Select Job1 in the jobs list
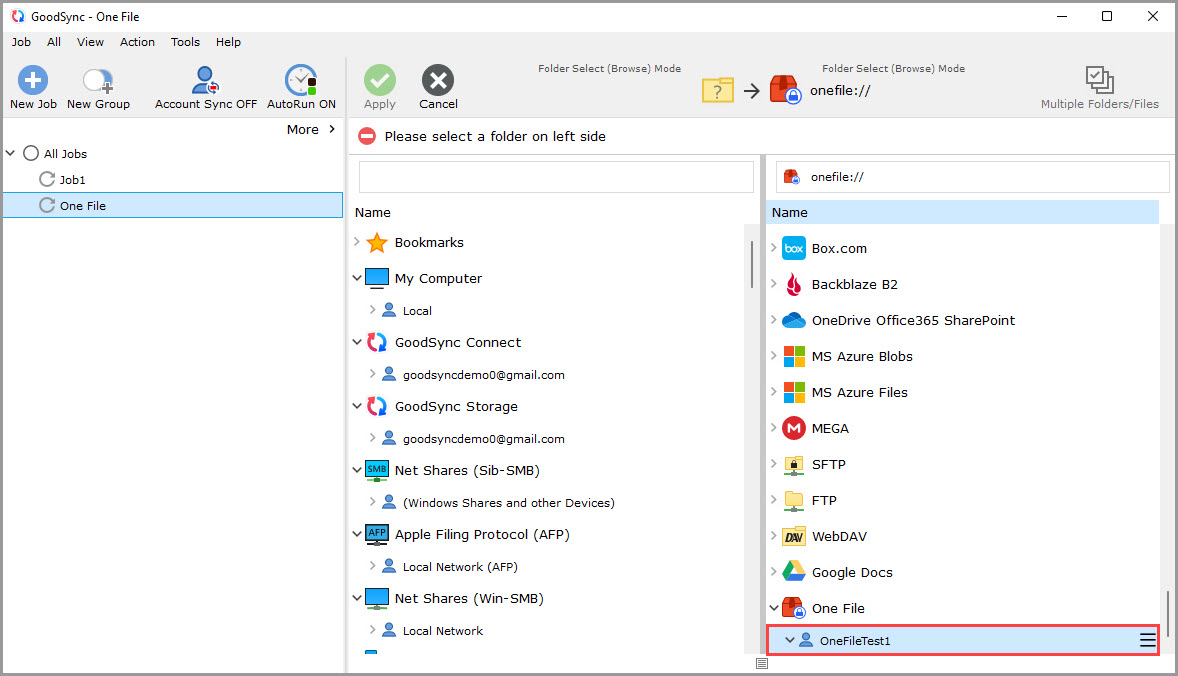This screenshot has width=1178, height=676. tap(72, 180)
